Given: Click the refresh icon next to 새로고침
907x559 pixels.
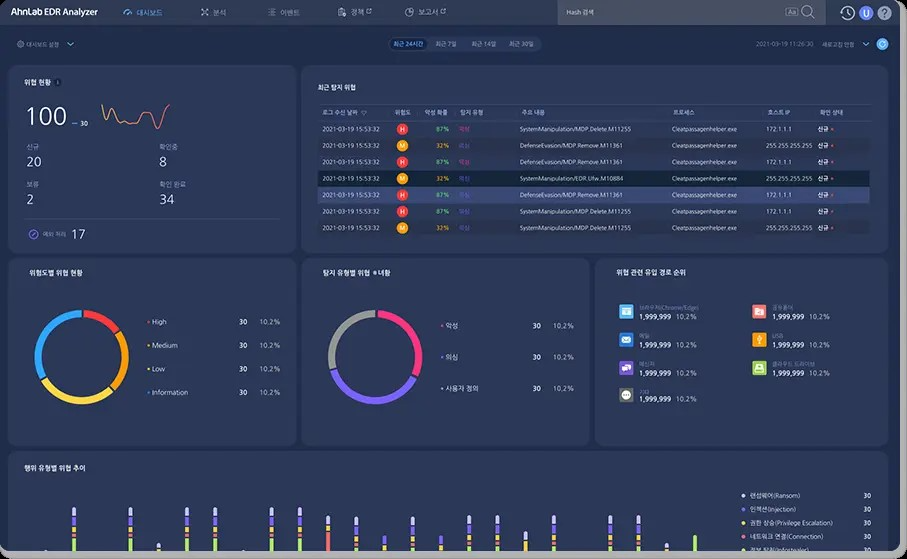Looking at the screenshot, I should tap(881, 44).
